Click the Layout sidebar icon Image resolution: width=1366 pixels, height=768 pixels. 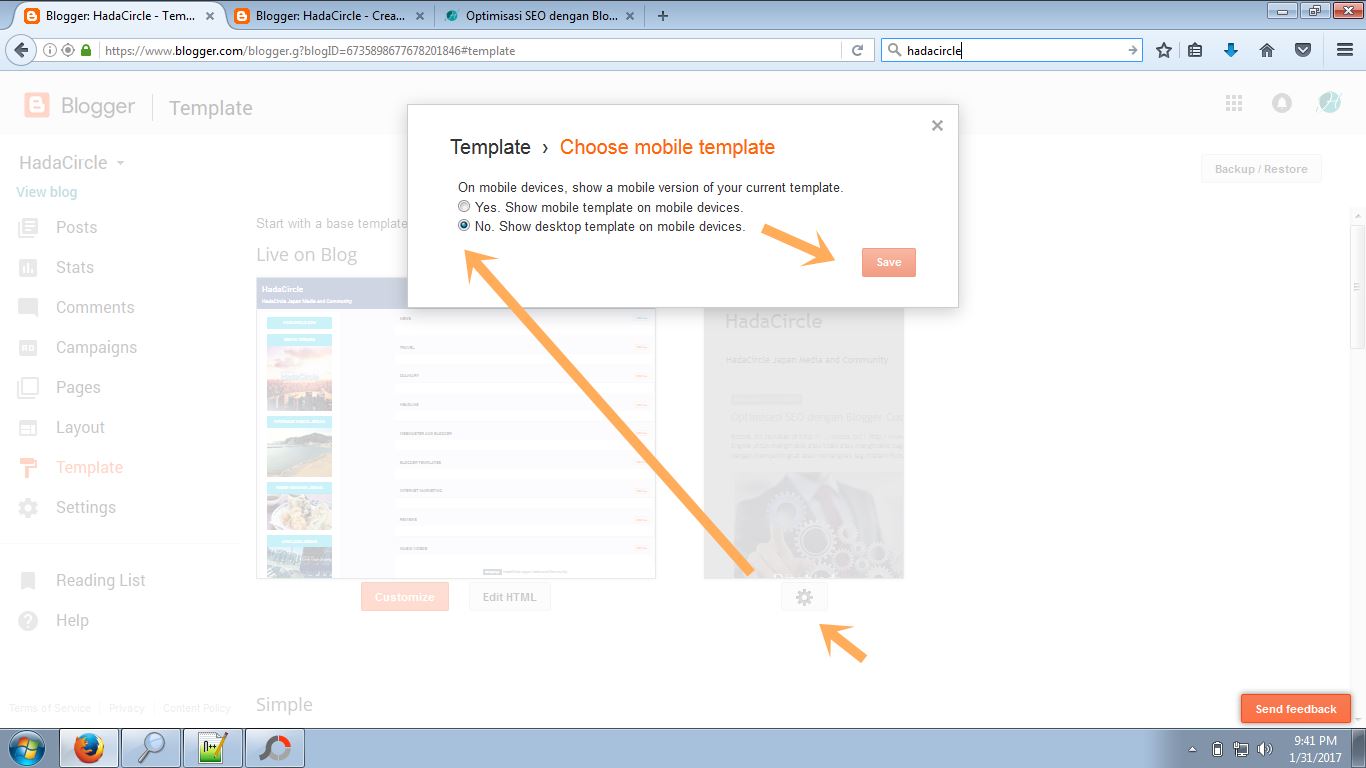click(x=28, y=427)
